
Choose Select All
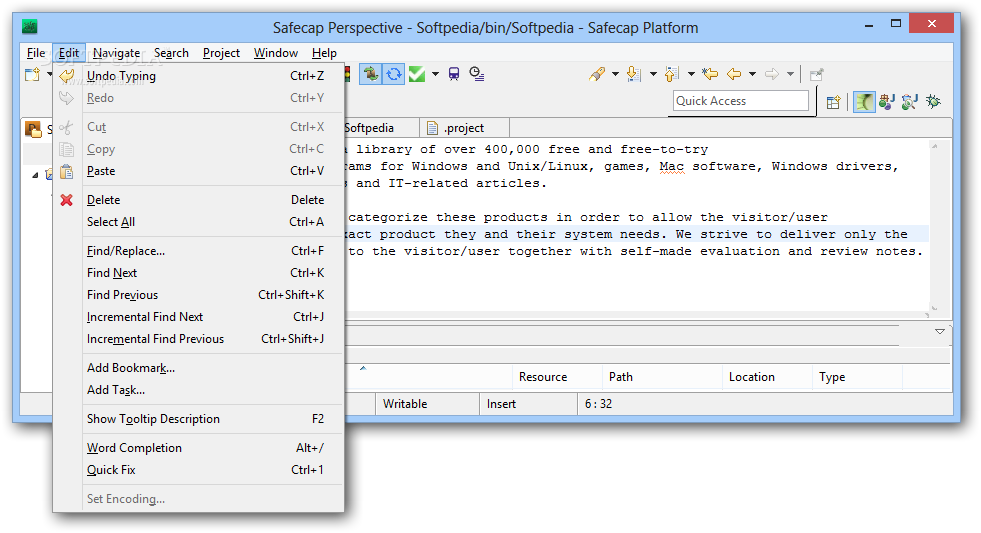pos(198,221)
